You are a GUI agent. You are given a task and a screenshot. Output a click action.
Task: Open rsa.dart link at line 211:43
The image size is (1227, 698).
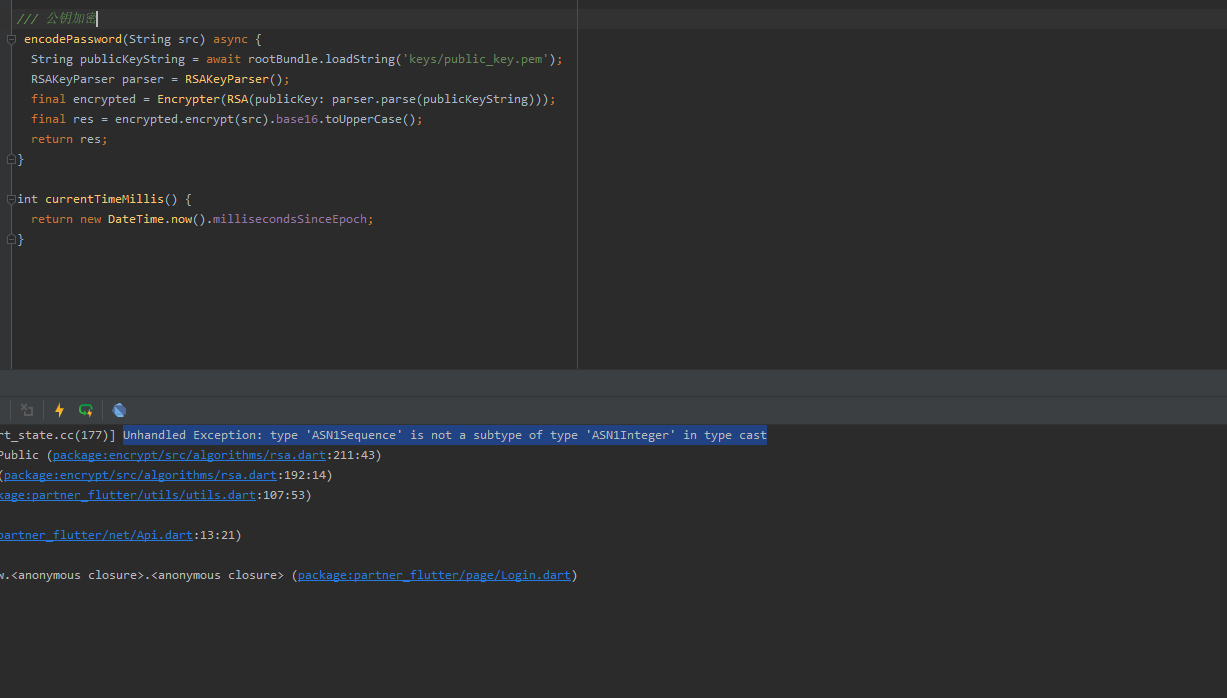pyautogui.click(x=189, y=455)
